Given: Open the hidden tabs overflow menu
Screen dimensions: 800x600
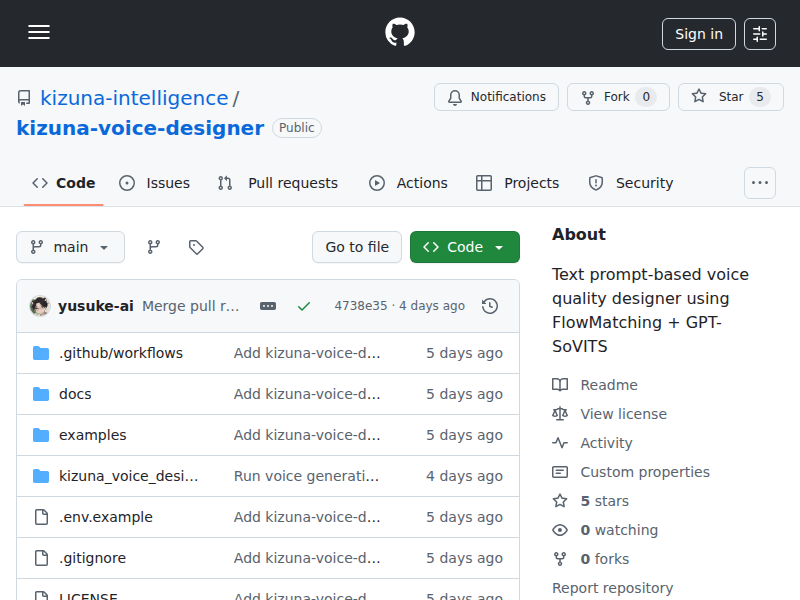Looking at the screenshot, I should [x=759, y=183].
